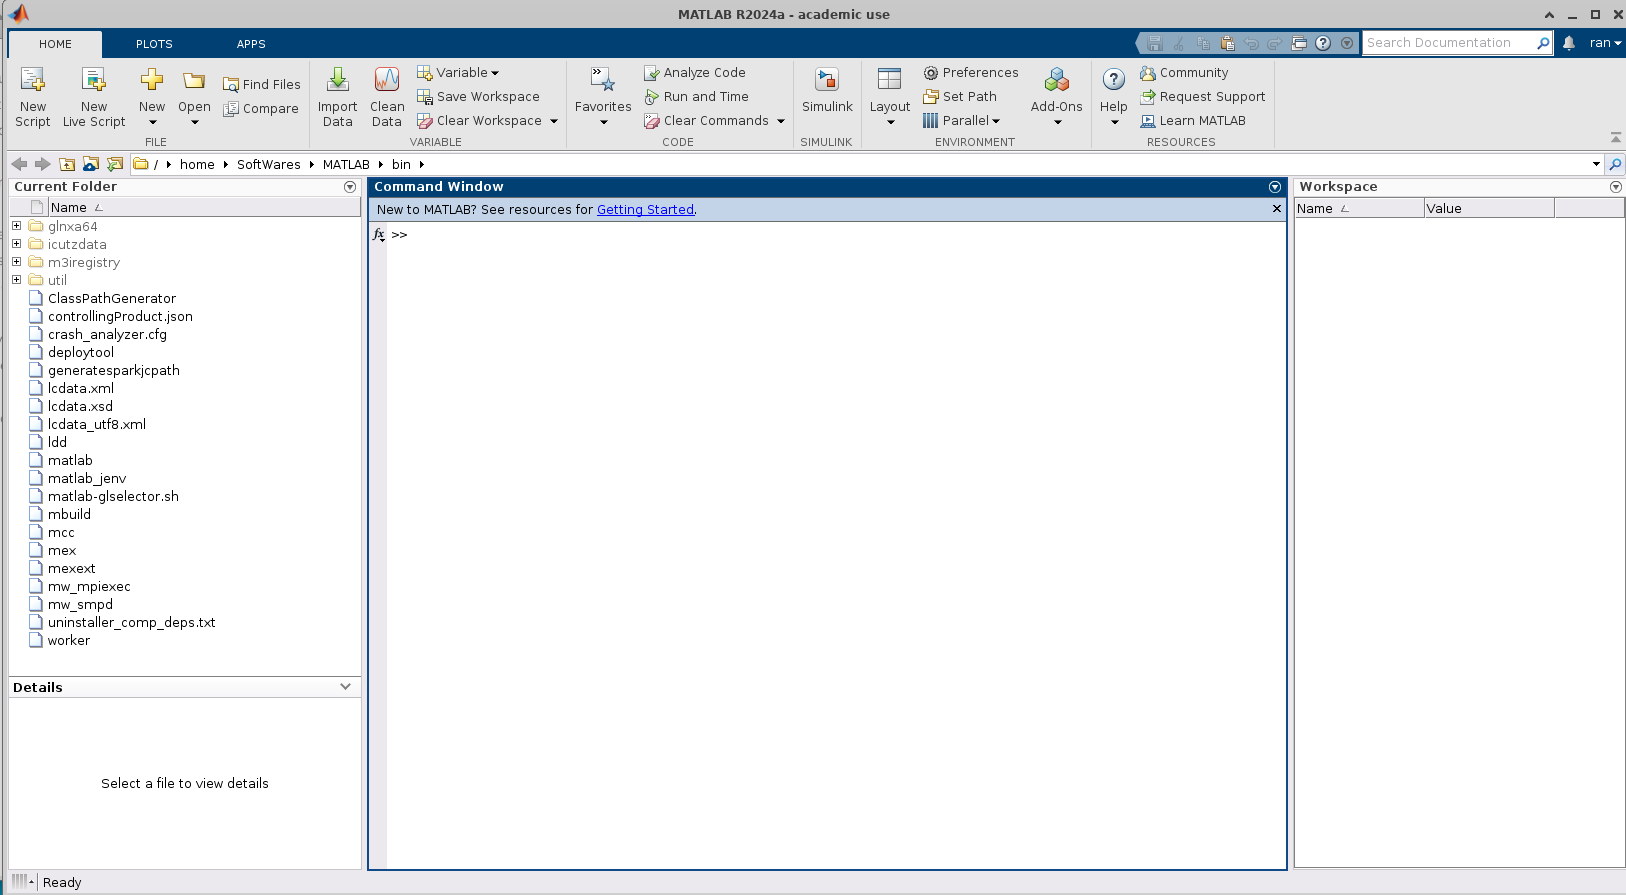Open the Help button
The height and width of the screenshot is (895, 1626).
(1113, 98)
